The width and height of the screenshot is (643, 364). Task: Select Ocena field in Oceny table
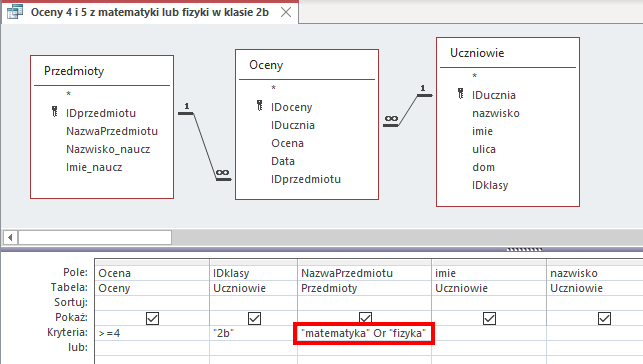click(x=287, y=143)
